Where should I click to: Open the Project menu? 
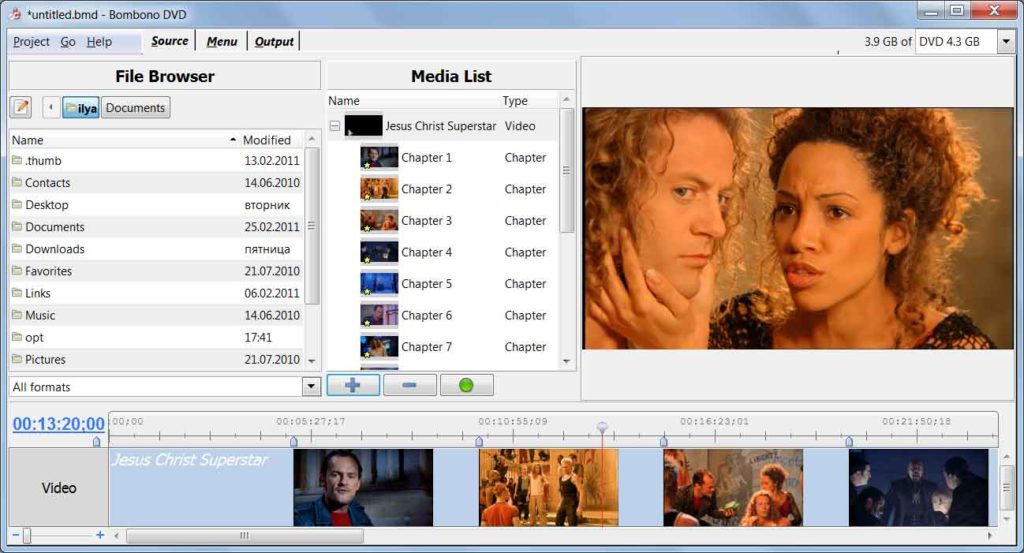(31, 42)
